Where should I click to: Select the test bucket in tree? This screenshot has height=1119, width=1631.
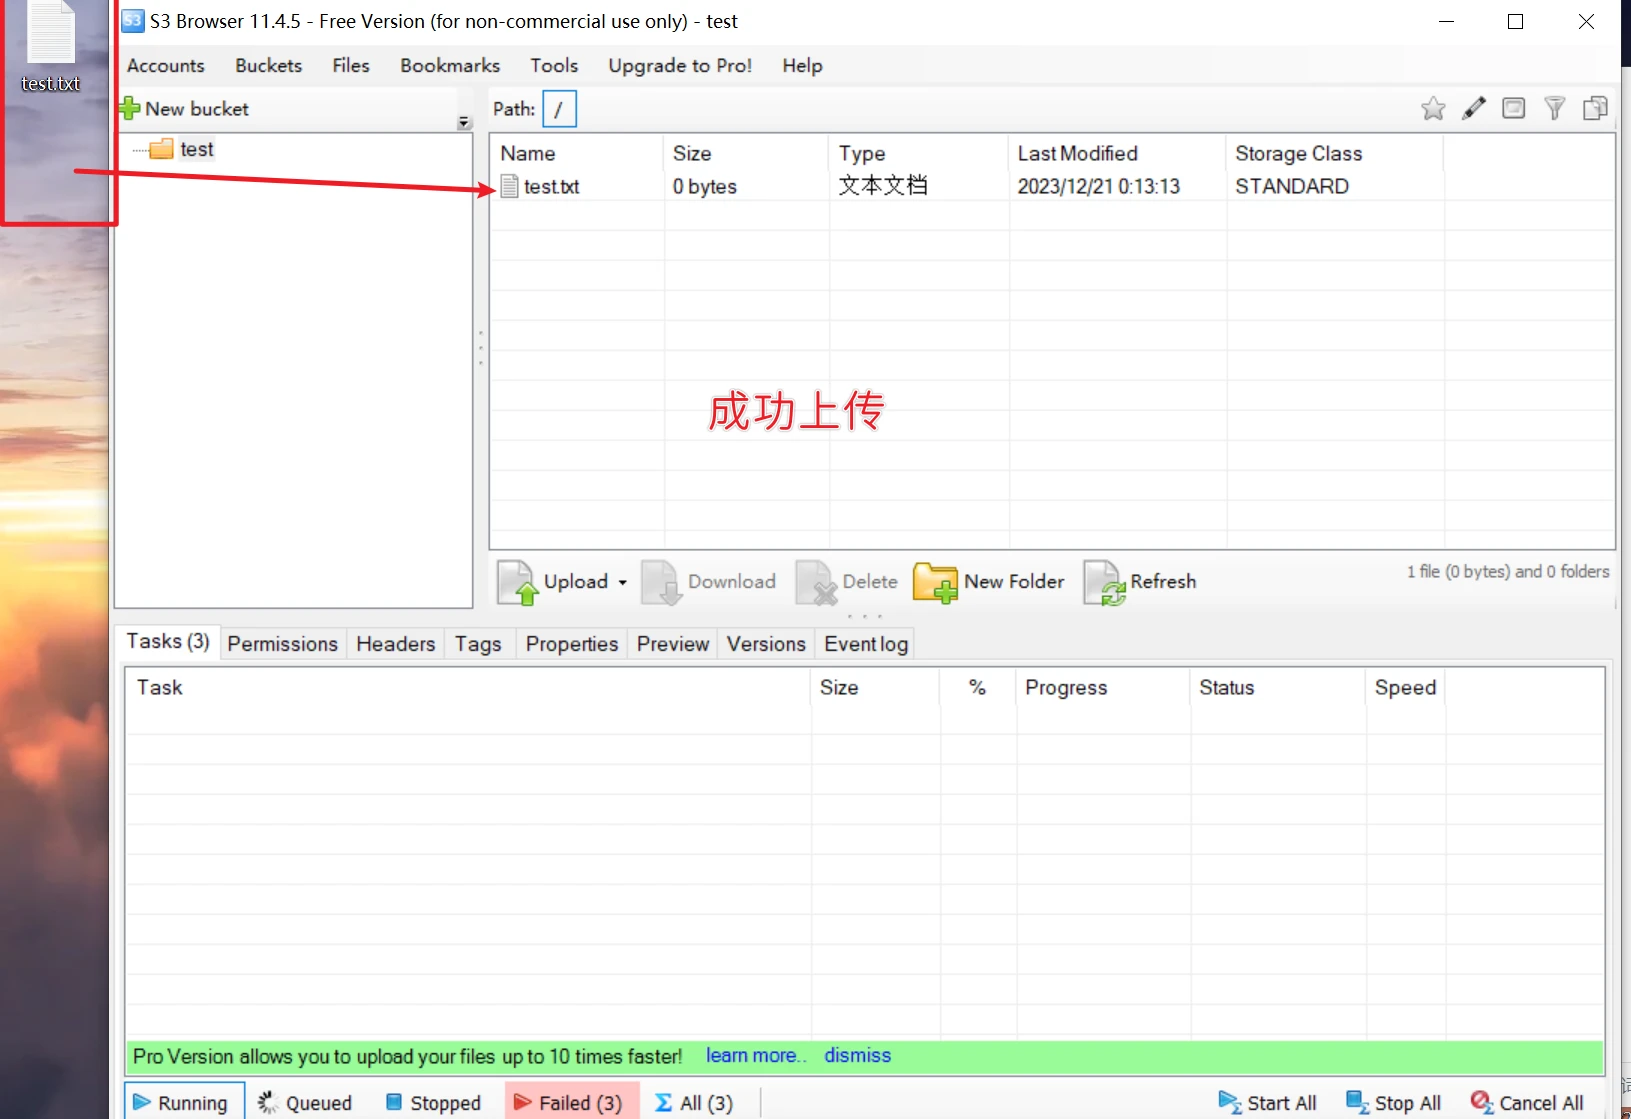(196, 150)
